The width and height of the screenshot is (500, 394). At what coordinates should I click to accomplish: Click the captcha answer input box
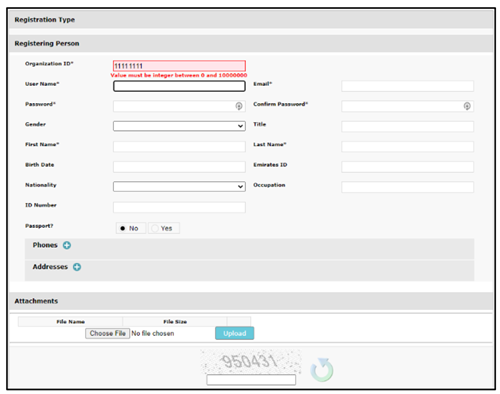click(251, 380)
